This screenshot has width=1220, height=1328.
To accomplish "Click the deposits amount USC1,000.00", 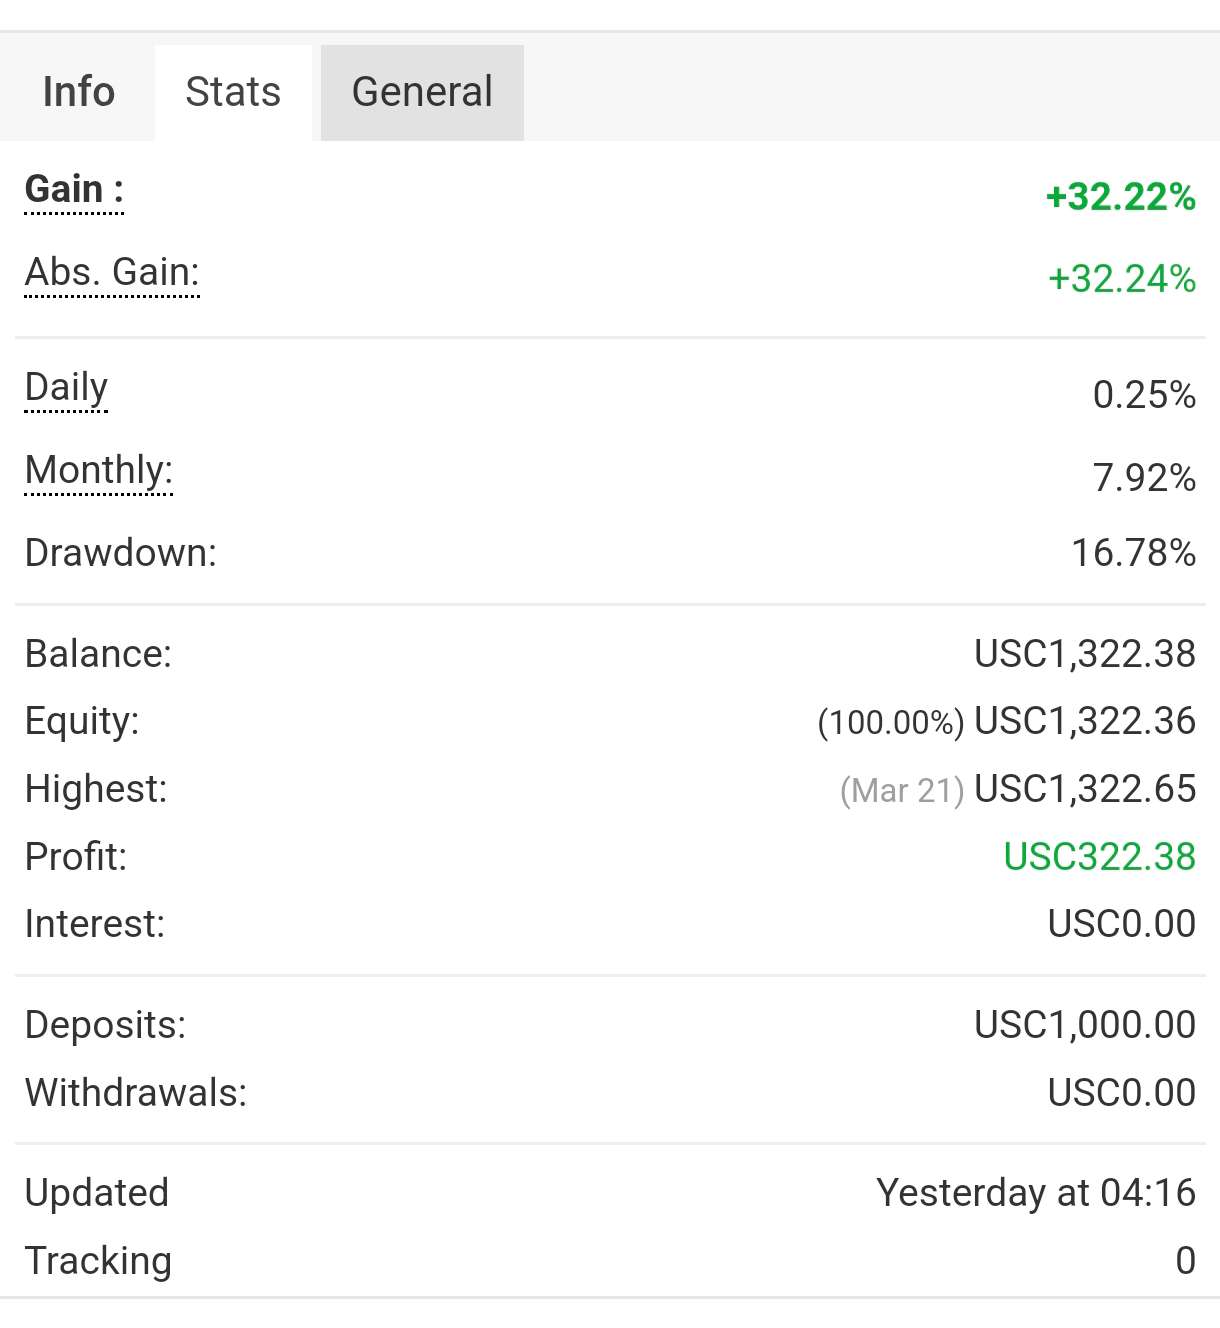I will [x=1085, y=1025].
